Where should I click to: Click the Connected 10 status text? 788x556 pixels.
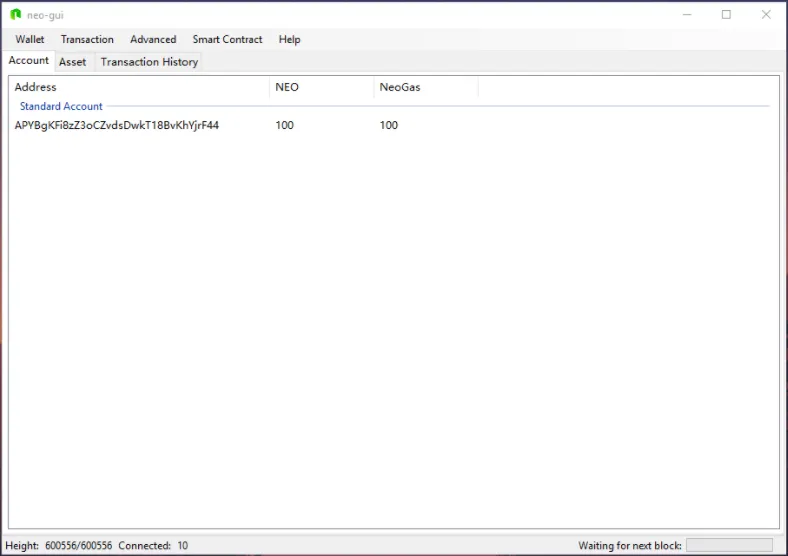tap(153, 545)
